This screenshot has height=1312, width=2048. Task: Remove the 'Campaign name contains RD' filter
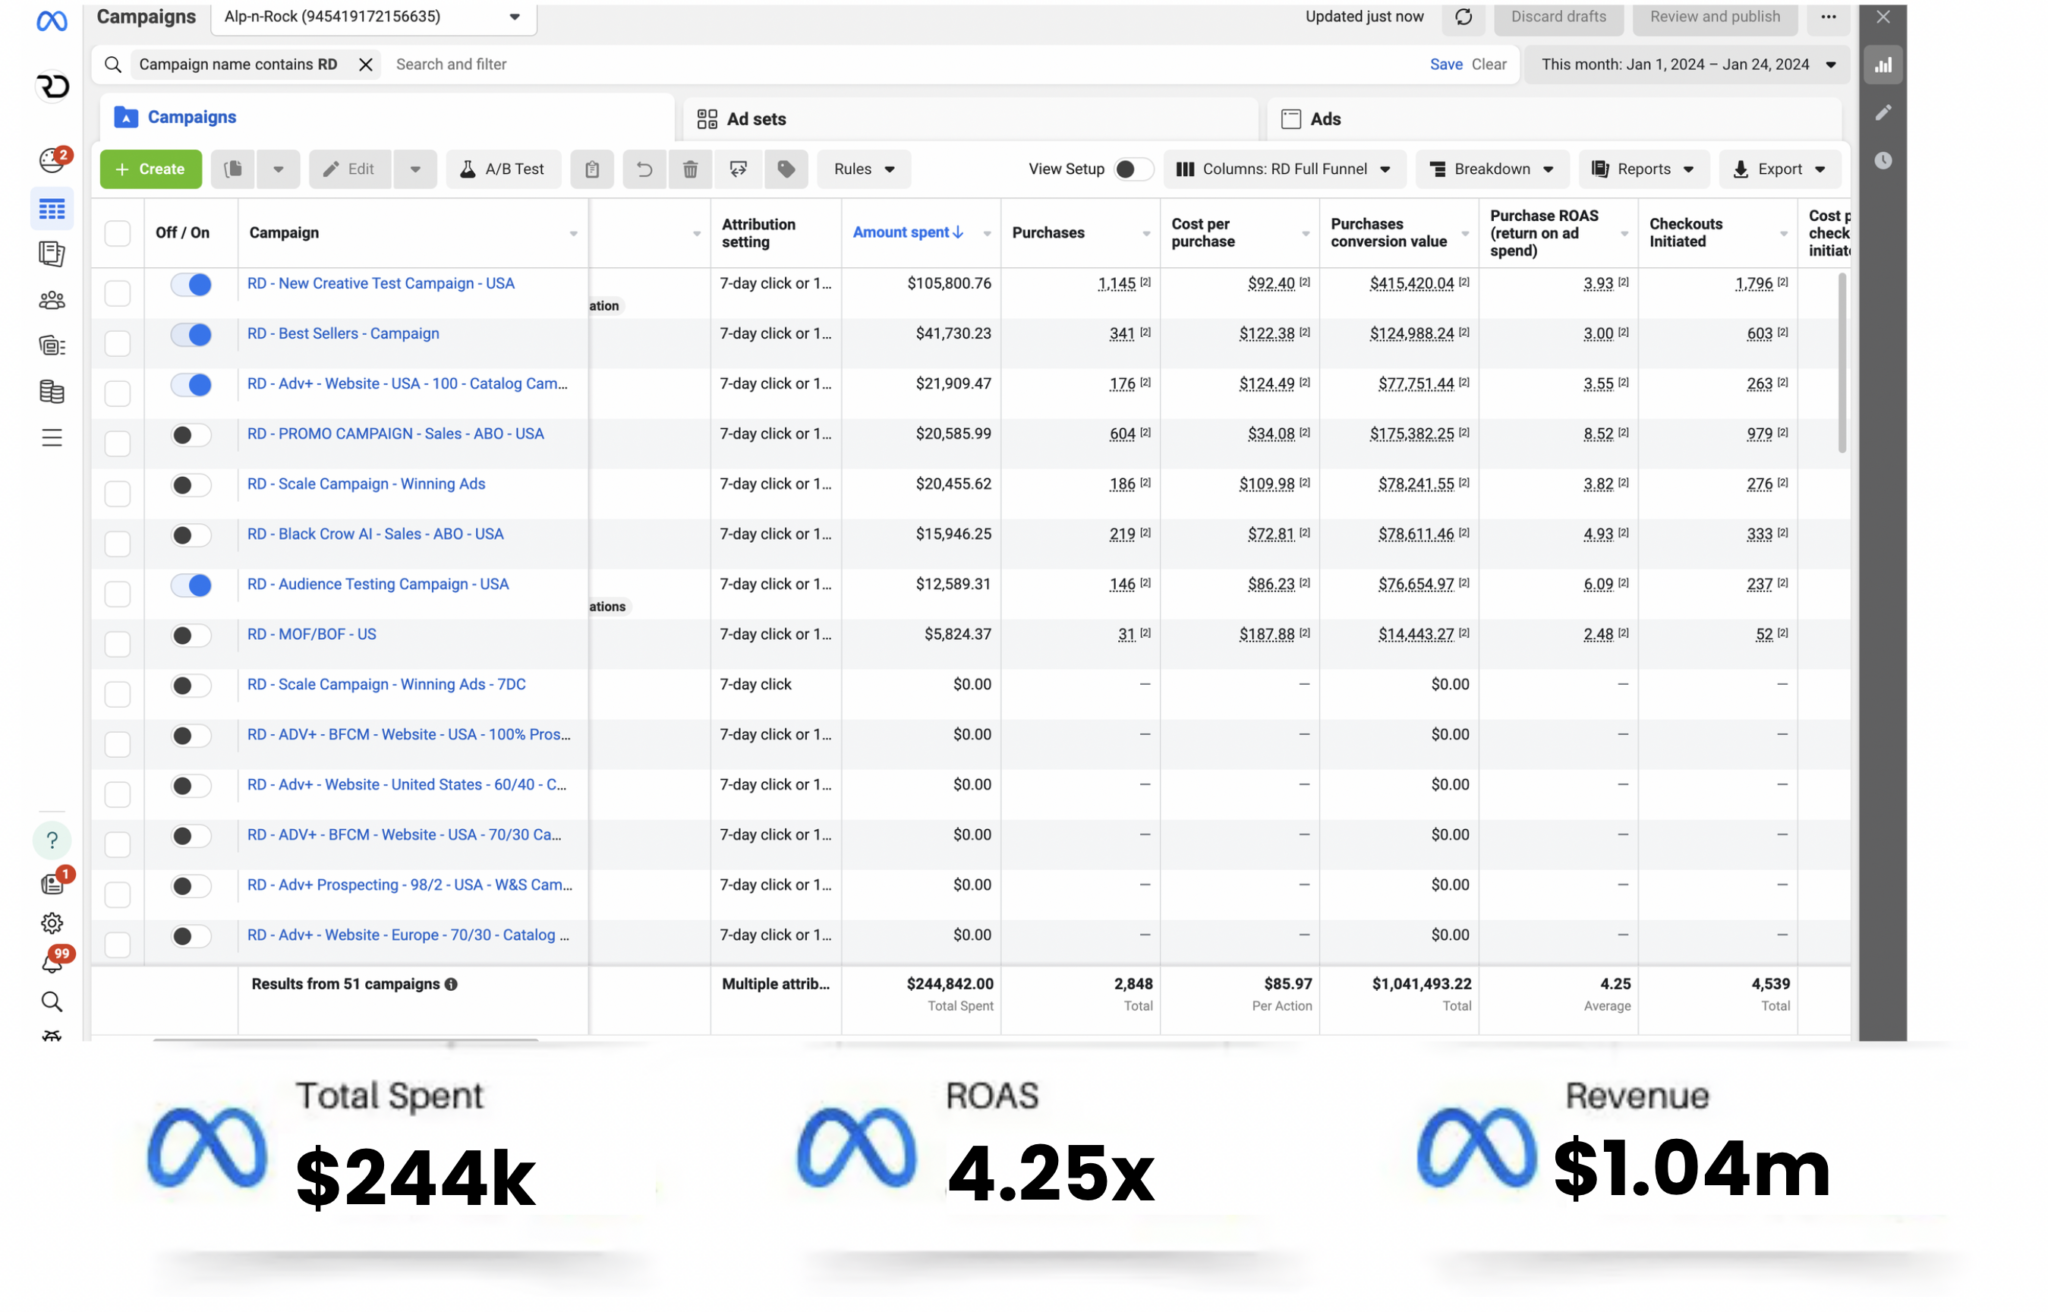(x=366, y=64)
